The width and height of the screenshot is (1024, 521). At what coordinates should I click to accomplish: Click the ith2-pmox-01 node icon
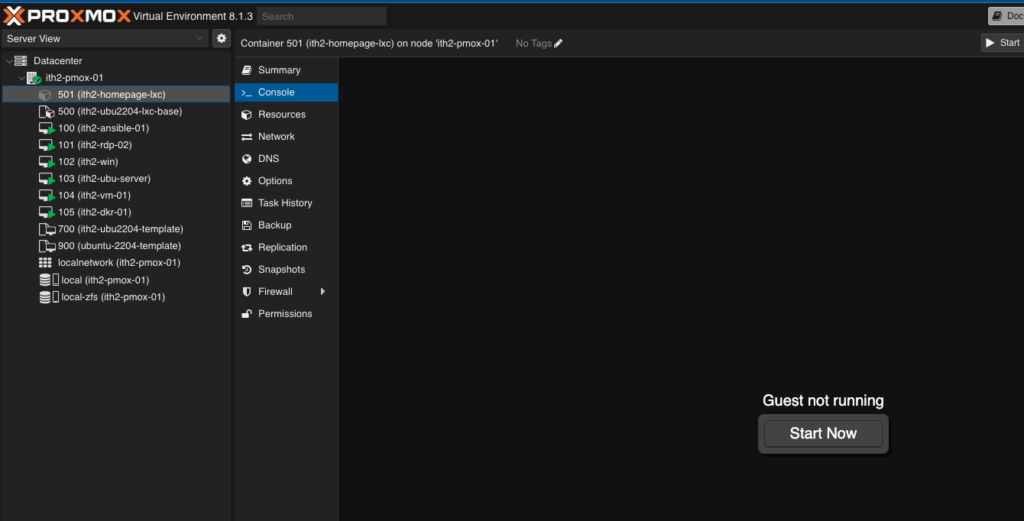pos(33,78)
